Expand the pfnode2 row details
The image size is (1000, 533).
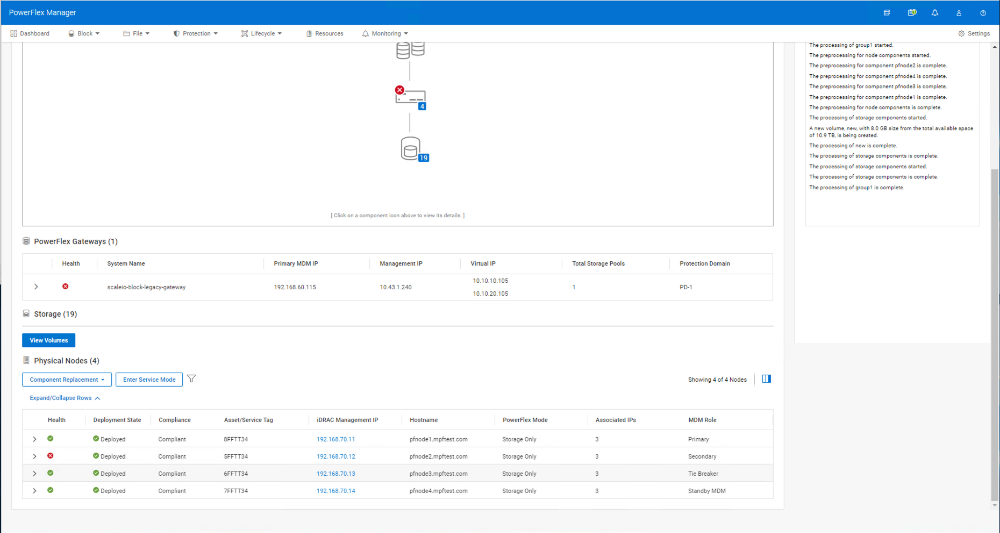pyautogui.click(x=34, y=455)
